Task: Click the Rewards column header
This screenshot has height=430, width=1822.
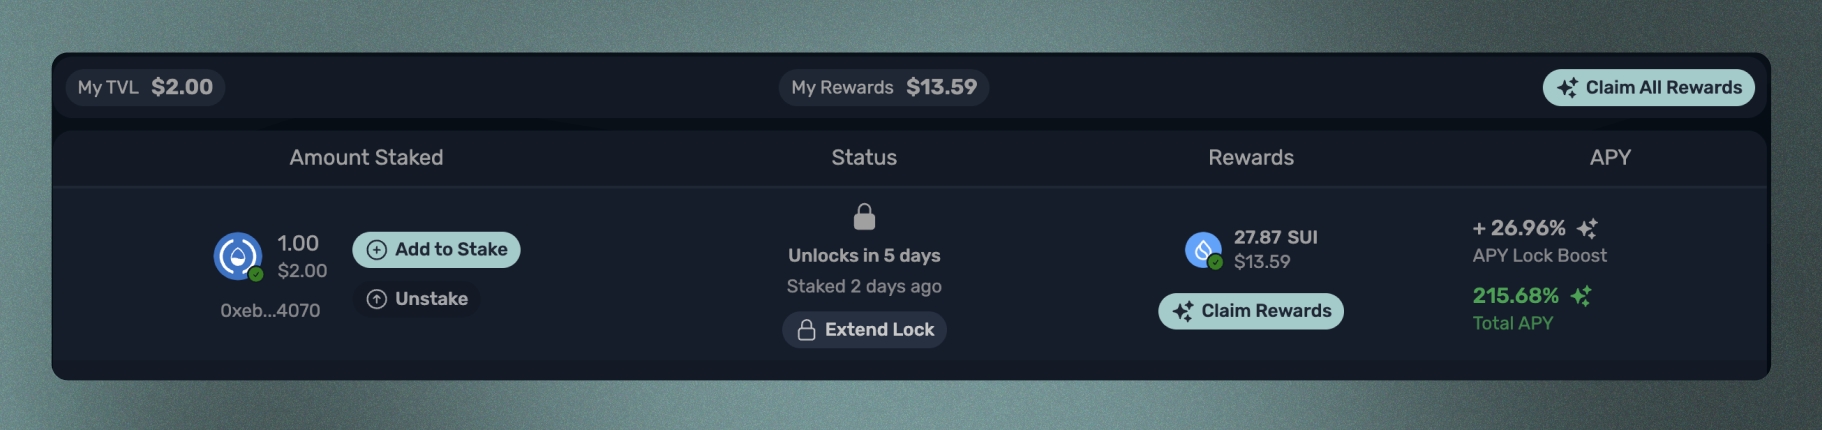Action: pos(1250,158)
